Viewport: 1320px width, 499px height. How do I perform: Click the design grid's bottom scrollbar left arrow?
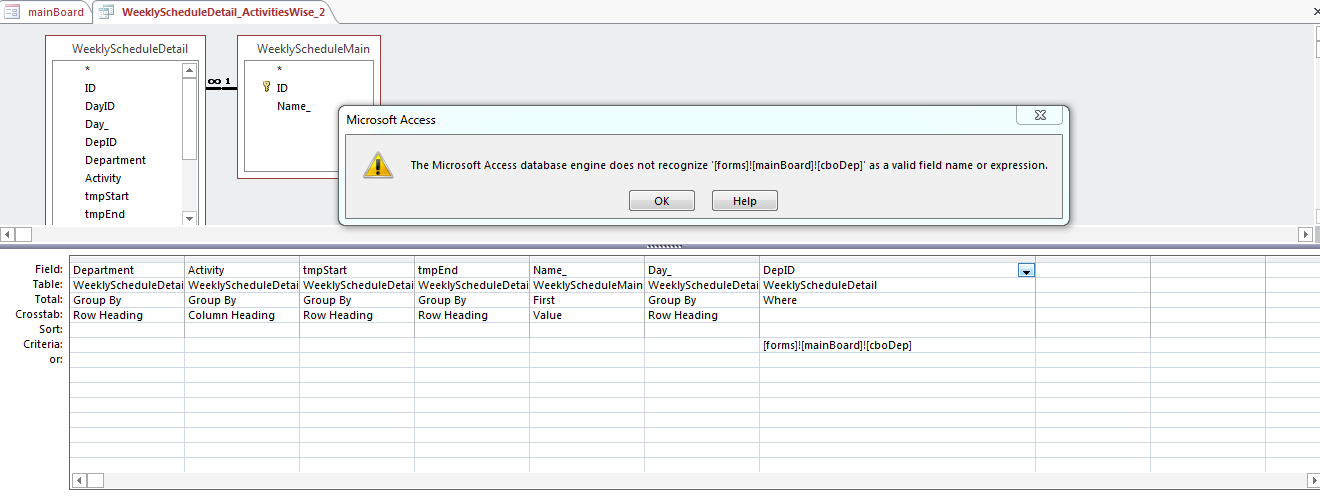(78, 480)
